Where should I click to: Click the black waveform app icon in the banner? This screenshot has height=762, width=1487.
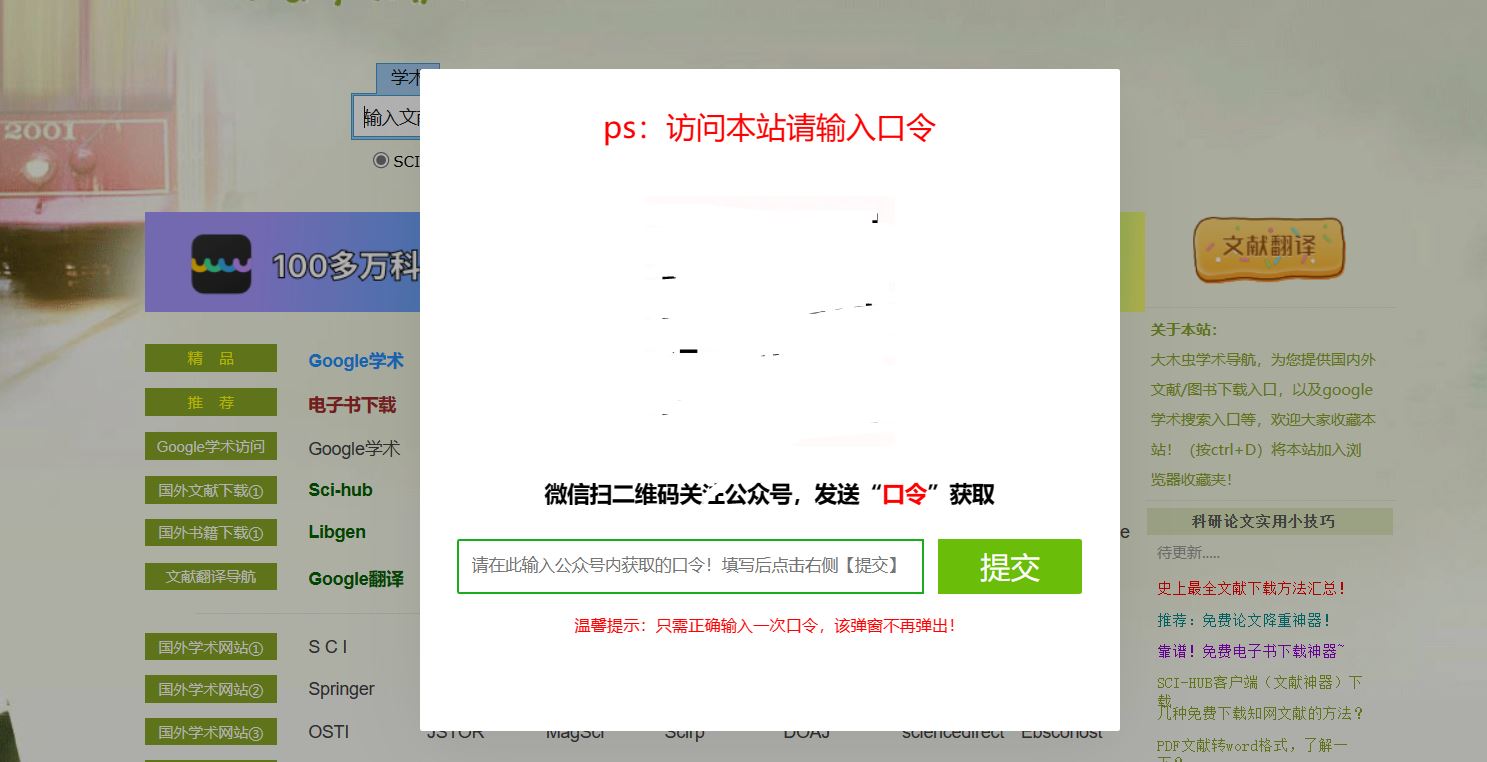point(220,262)
